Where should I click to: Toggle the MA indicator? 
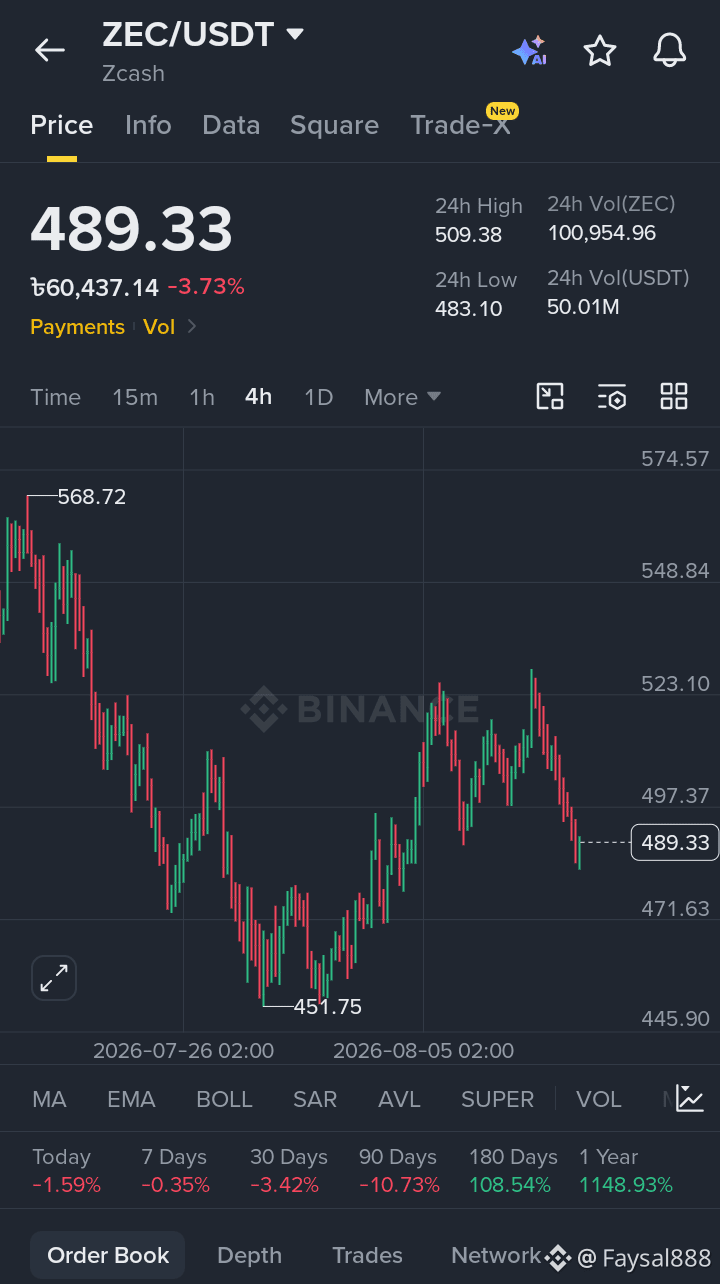(49, 1099)
